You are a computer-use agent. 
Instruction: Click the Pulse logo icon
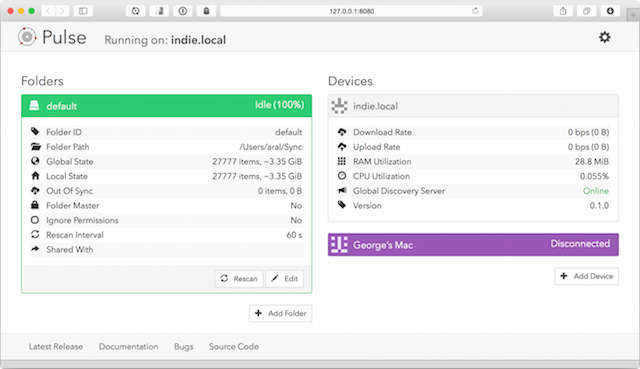coord(27,37)
